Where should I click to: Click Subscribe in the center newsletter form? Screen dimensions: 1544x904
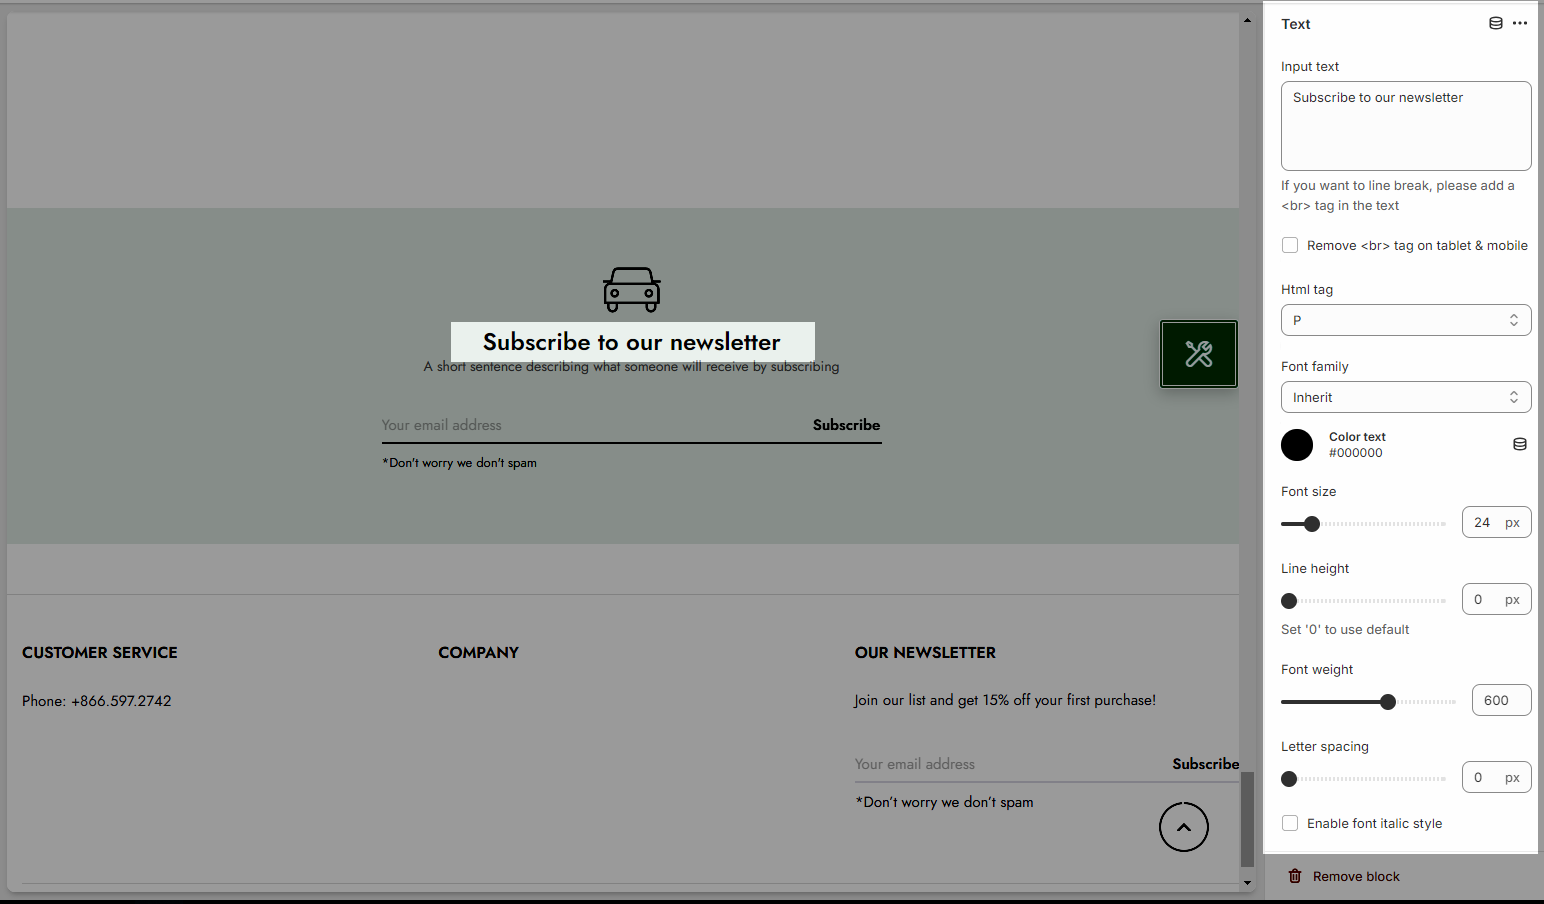(846, 425)
